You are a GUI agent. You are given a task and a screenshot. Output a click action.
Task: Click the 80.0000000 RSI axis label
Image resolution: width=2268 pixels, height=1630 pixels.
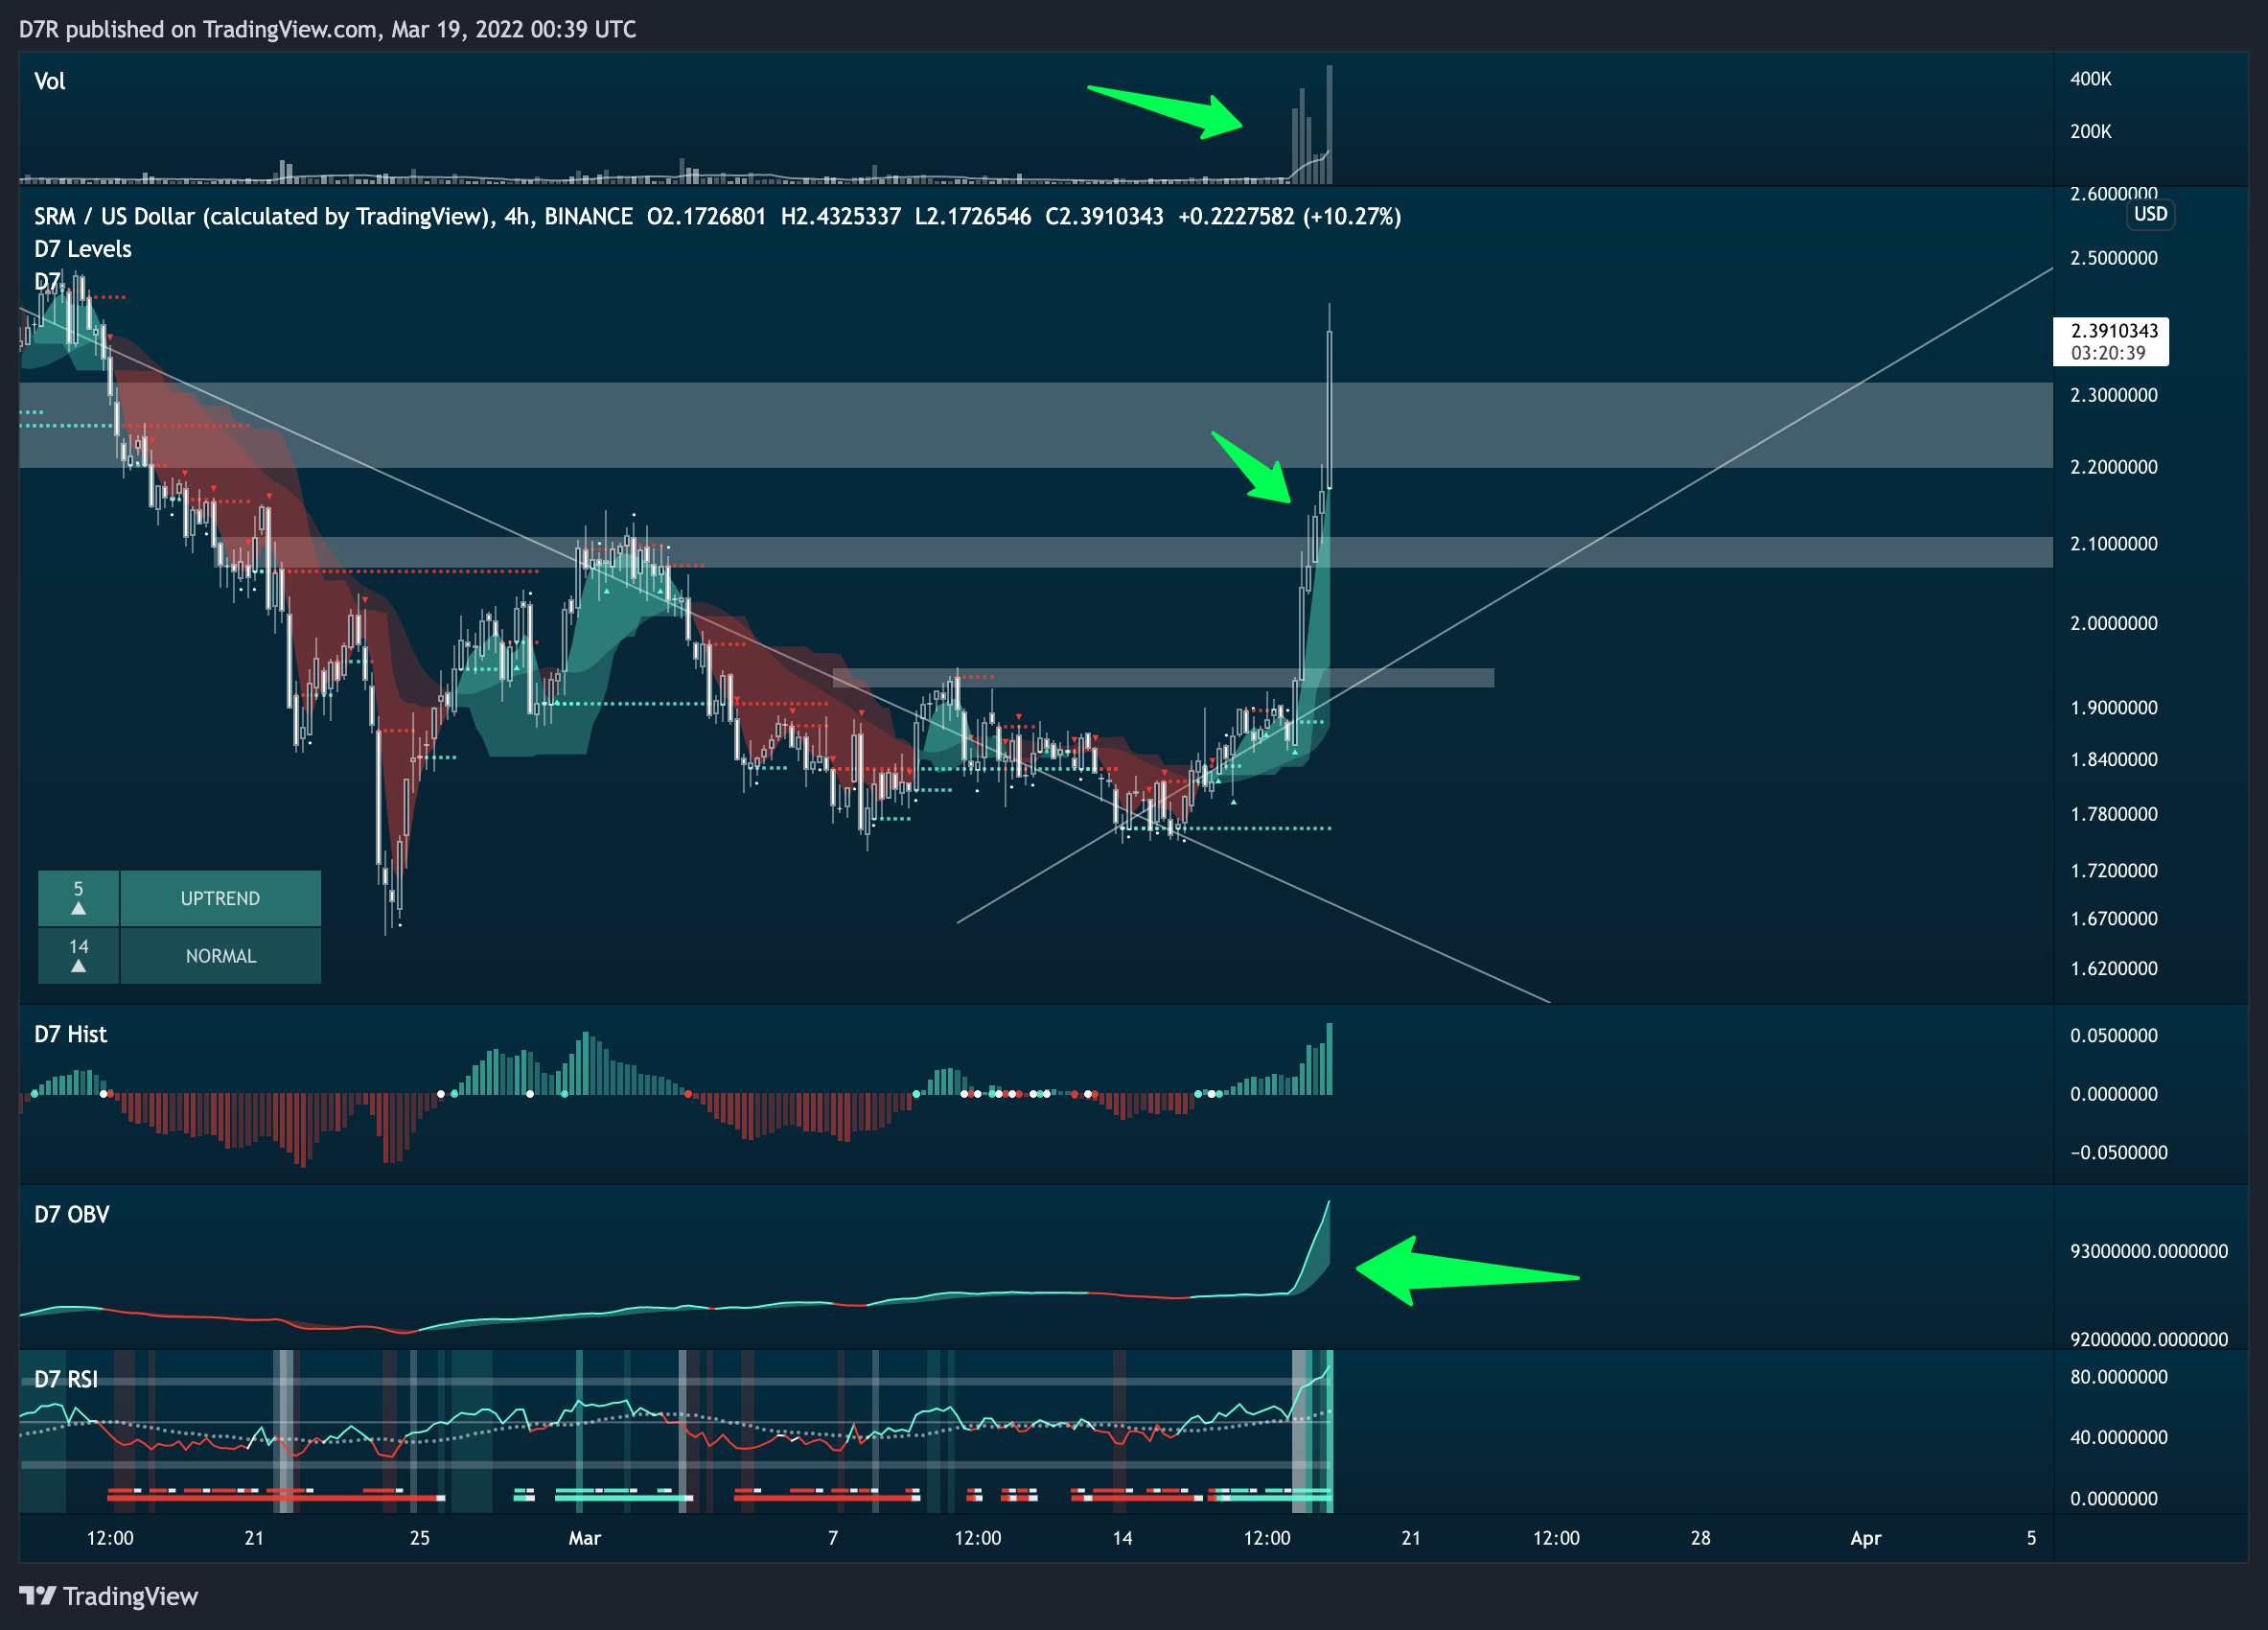(x=2118, y=1377)
